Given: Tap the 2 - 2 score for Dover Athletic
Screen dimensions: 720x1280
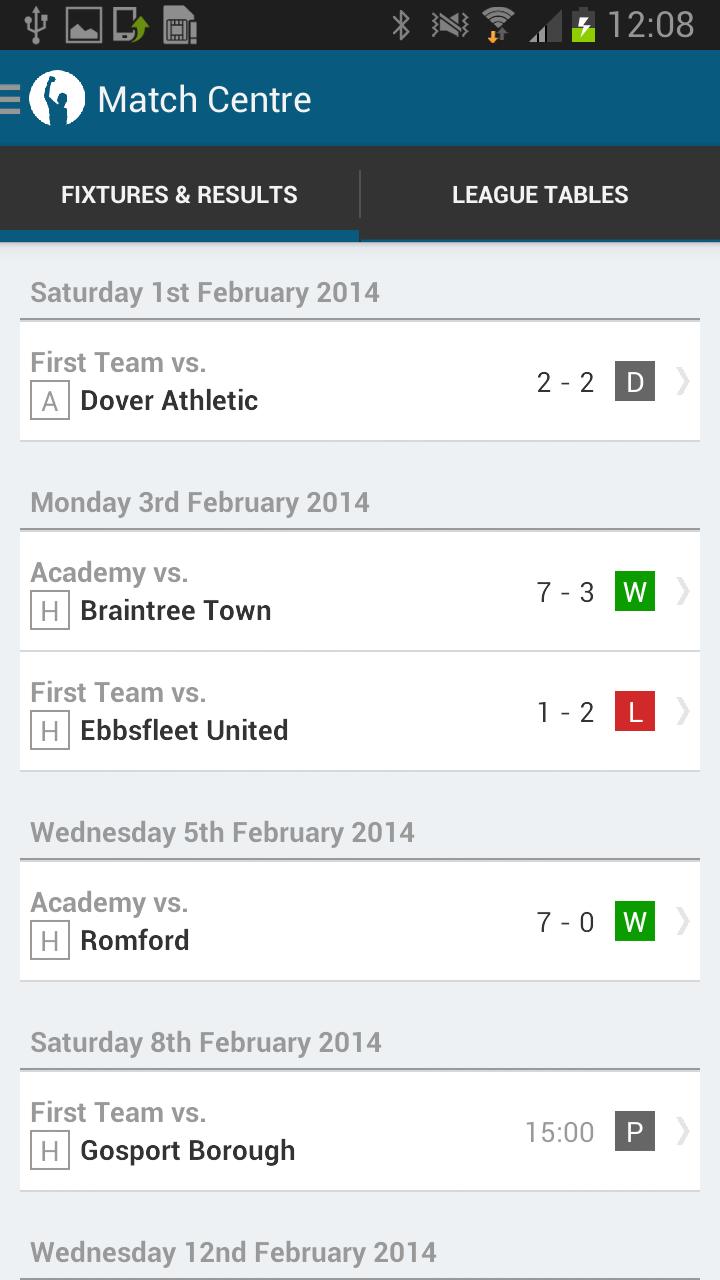Looking at the screenshot, I should pos(563,381).
